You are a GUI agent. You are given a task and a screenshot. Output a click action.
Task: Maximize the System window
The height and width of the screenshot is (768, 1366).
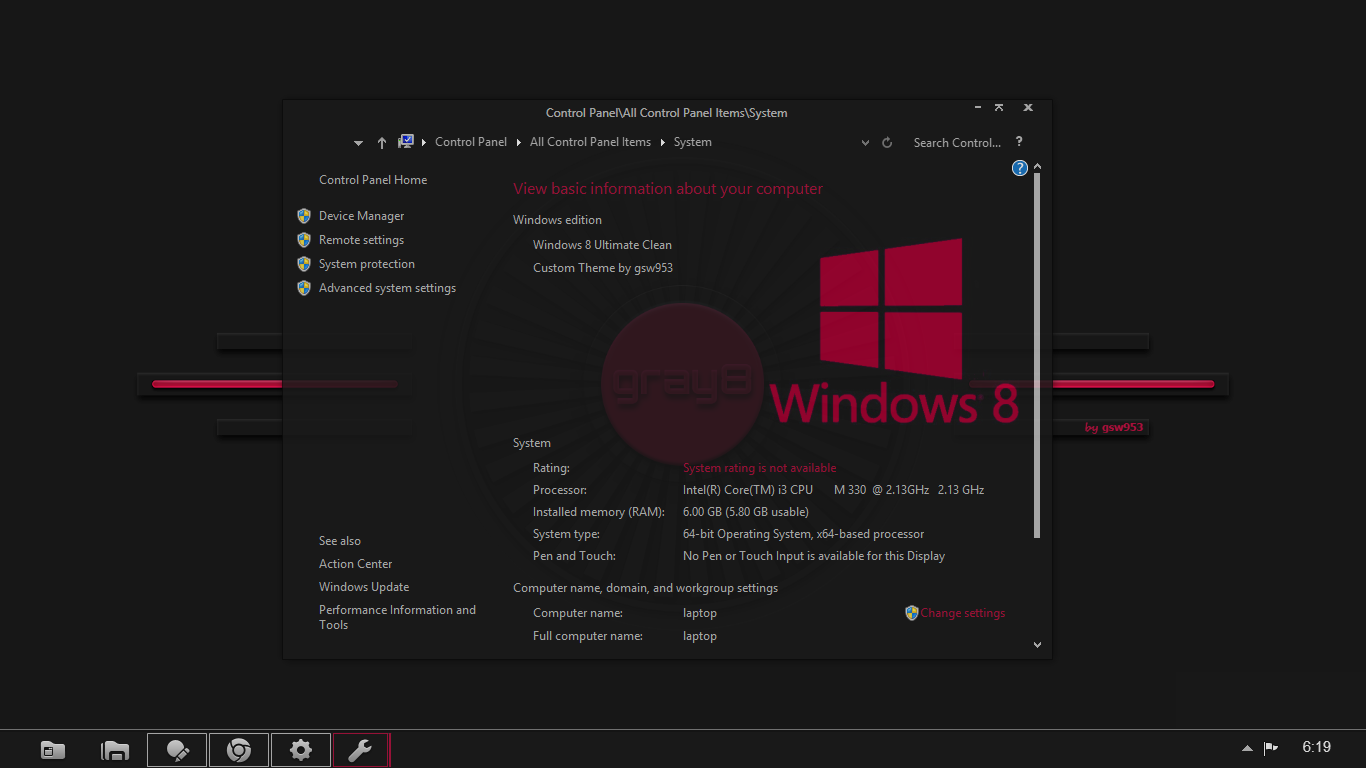(x=999, y=106)
